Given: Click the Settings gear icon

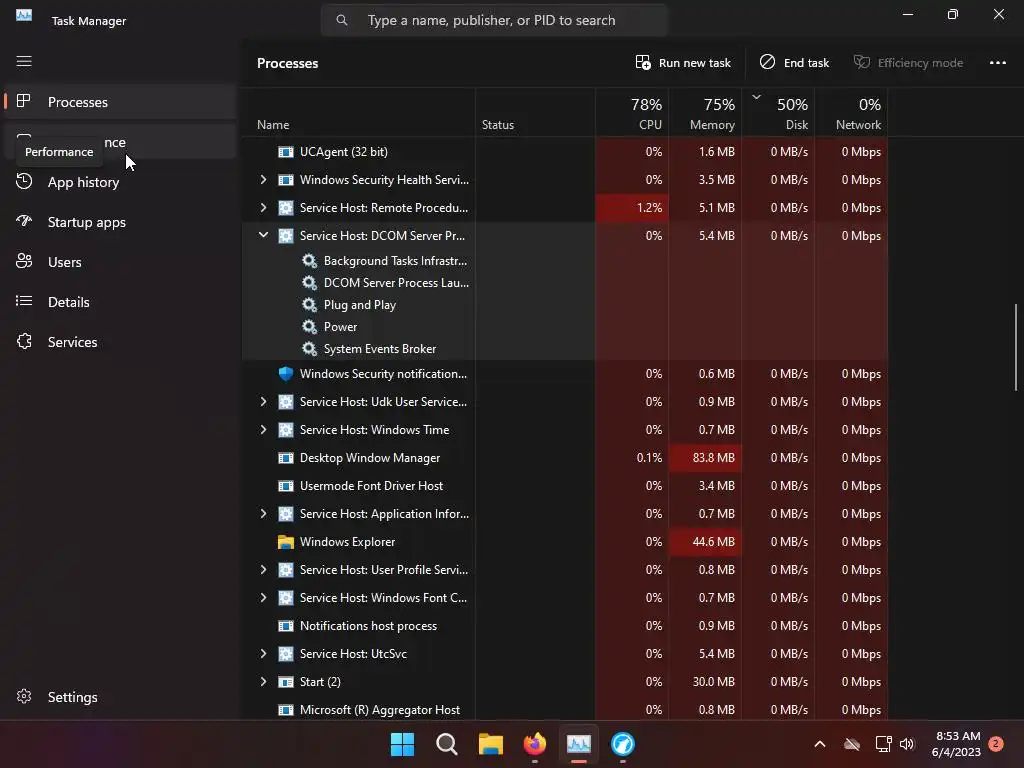Looking at the screenshot, I should tap(24, 696).
